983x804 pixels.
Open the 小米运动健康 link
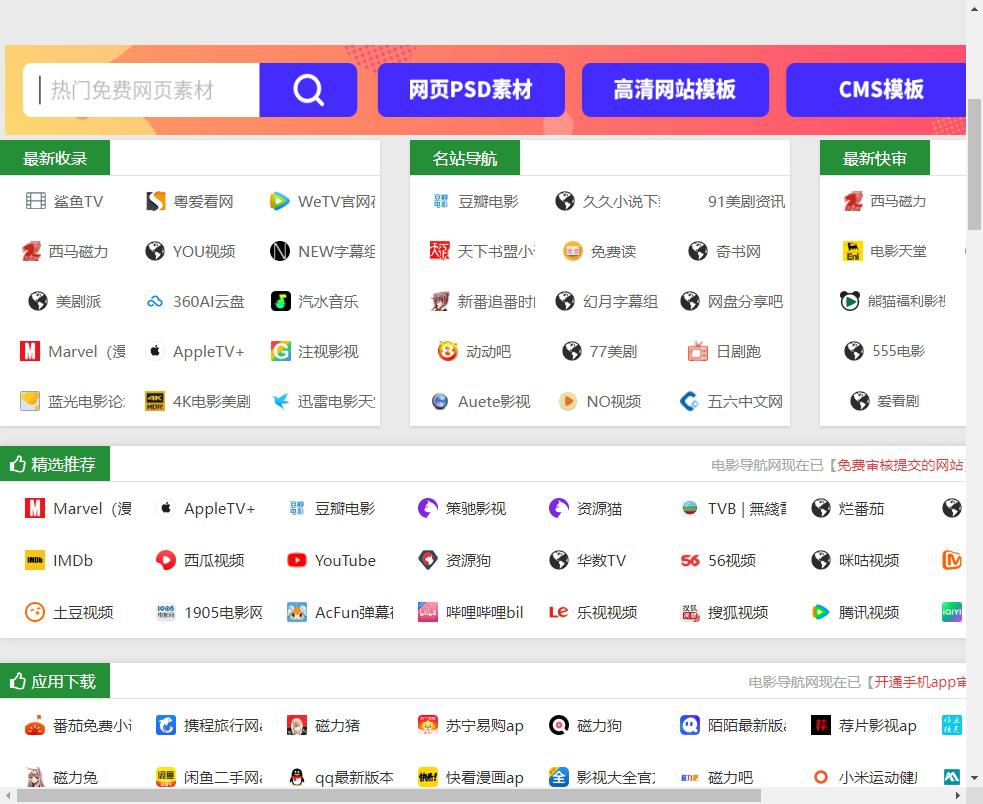click(x=878, y=778)
